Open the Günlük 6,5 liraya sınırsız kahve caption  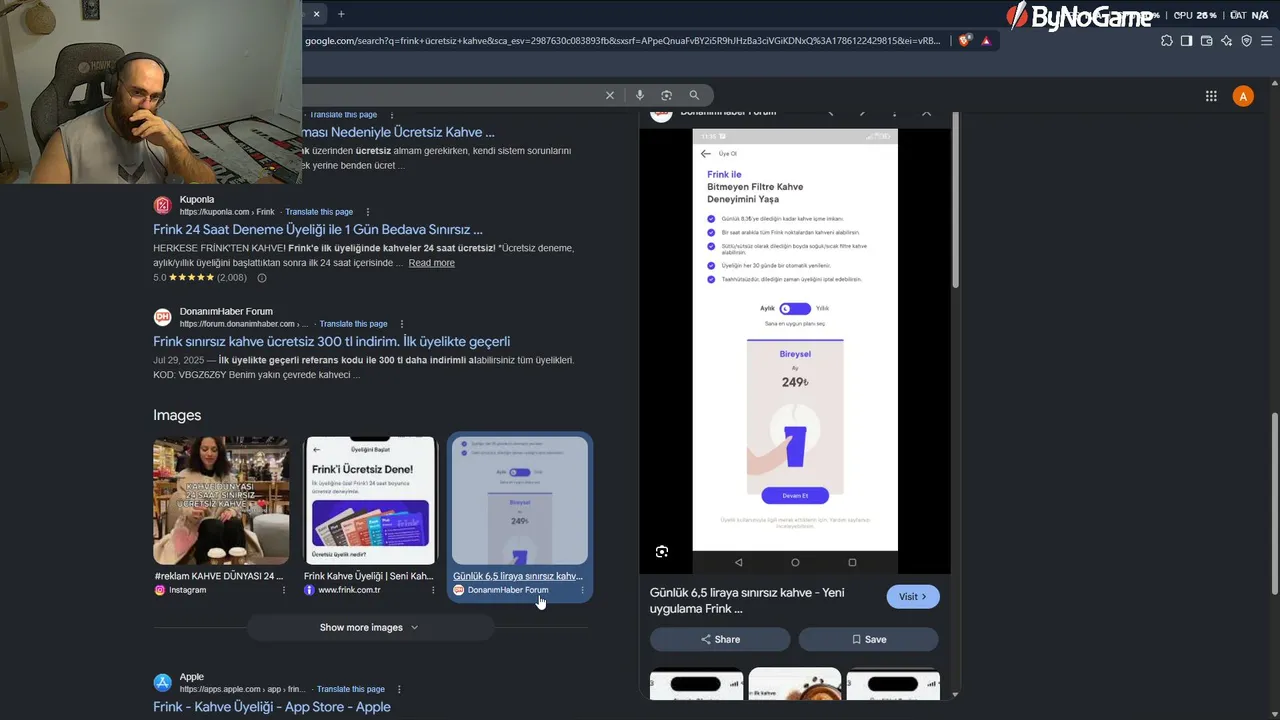tap(518, 576)
